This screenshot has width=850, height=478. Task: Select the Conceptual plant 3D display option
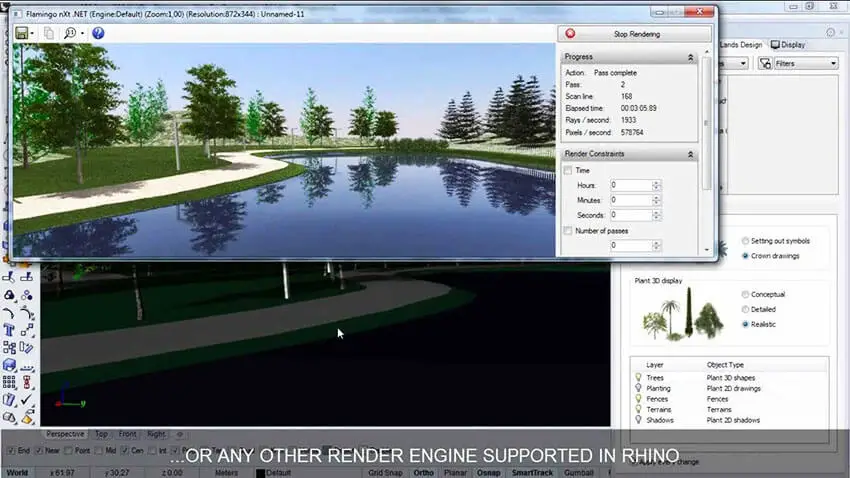pos(745,294)
